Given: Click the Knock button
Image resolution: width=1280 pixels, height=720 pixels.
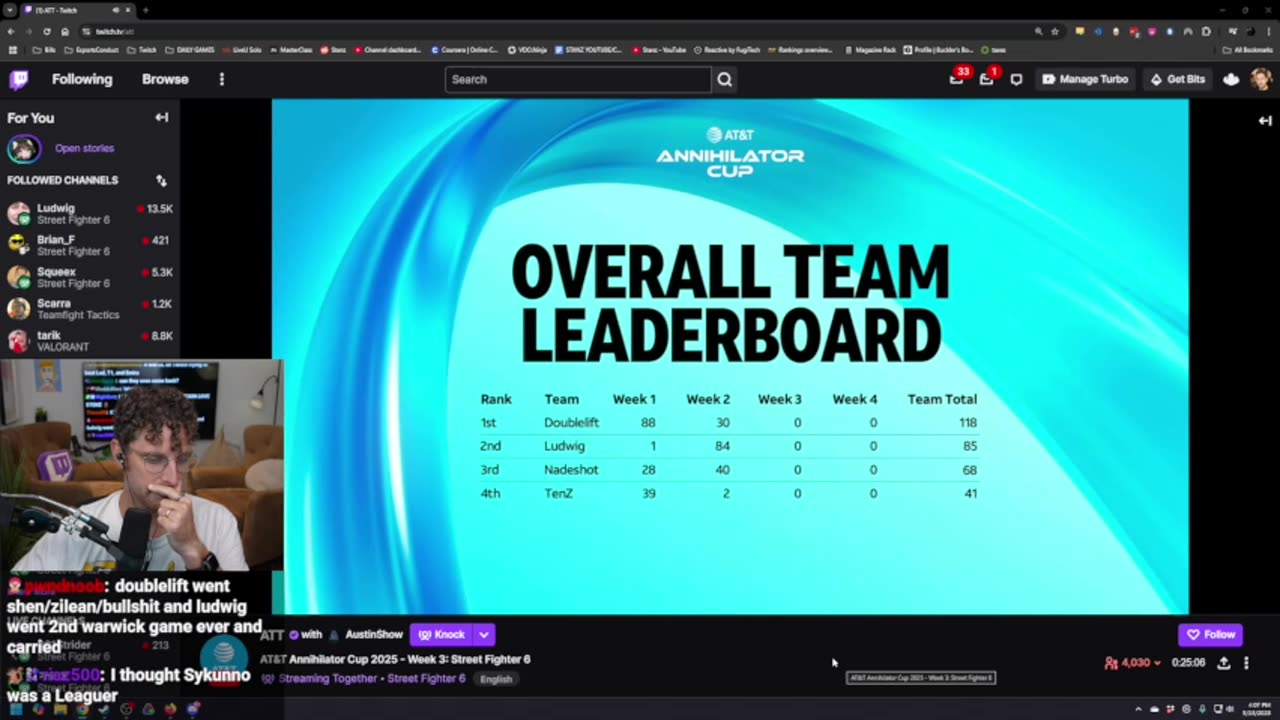Looking at the screenshot, I should [442, 634].
